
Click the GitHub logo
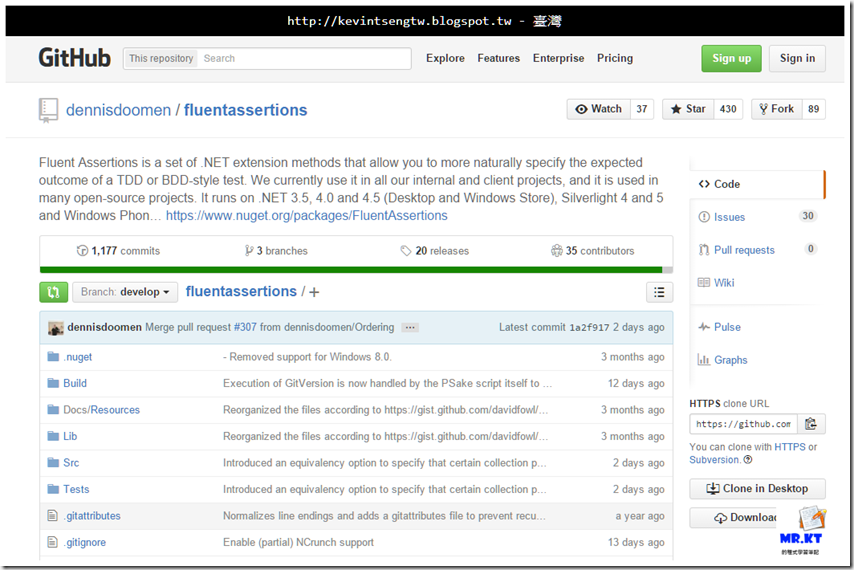(75, 58)
